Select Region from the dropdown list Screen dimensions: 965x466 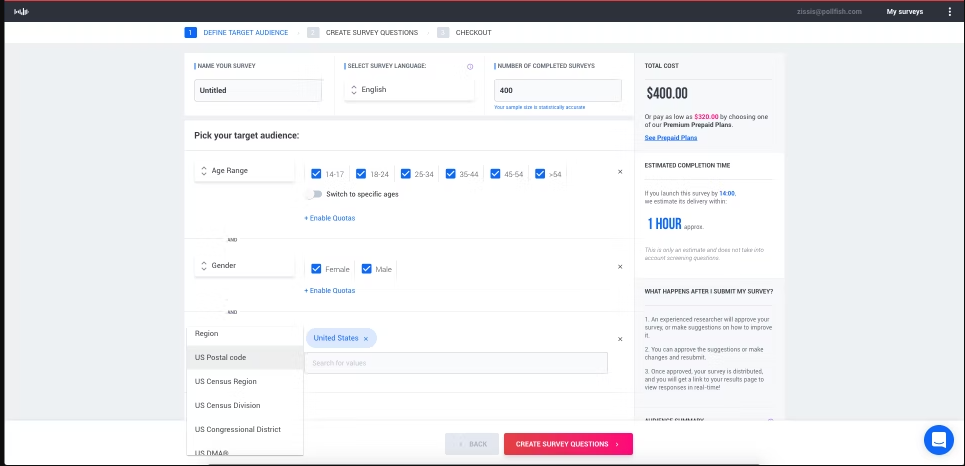click(245, 334)
